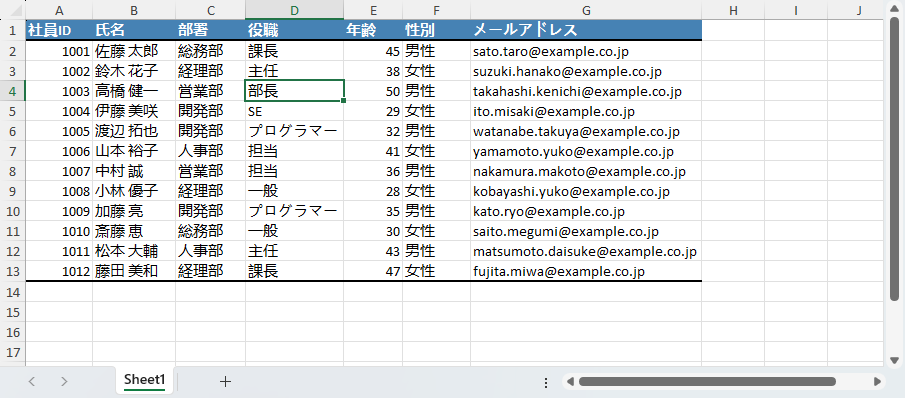Click the 年齢 header cell

click(x=373, y=30)
